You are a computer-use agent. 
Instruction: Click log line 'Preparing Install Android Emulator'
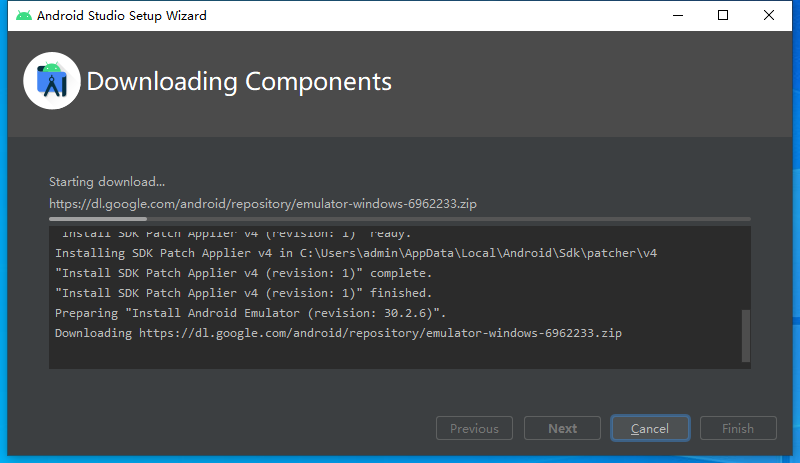251,313
